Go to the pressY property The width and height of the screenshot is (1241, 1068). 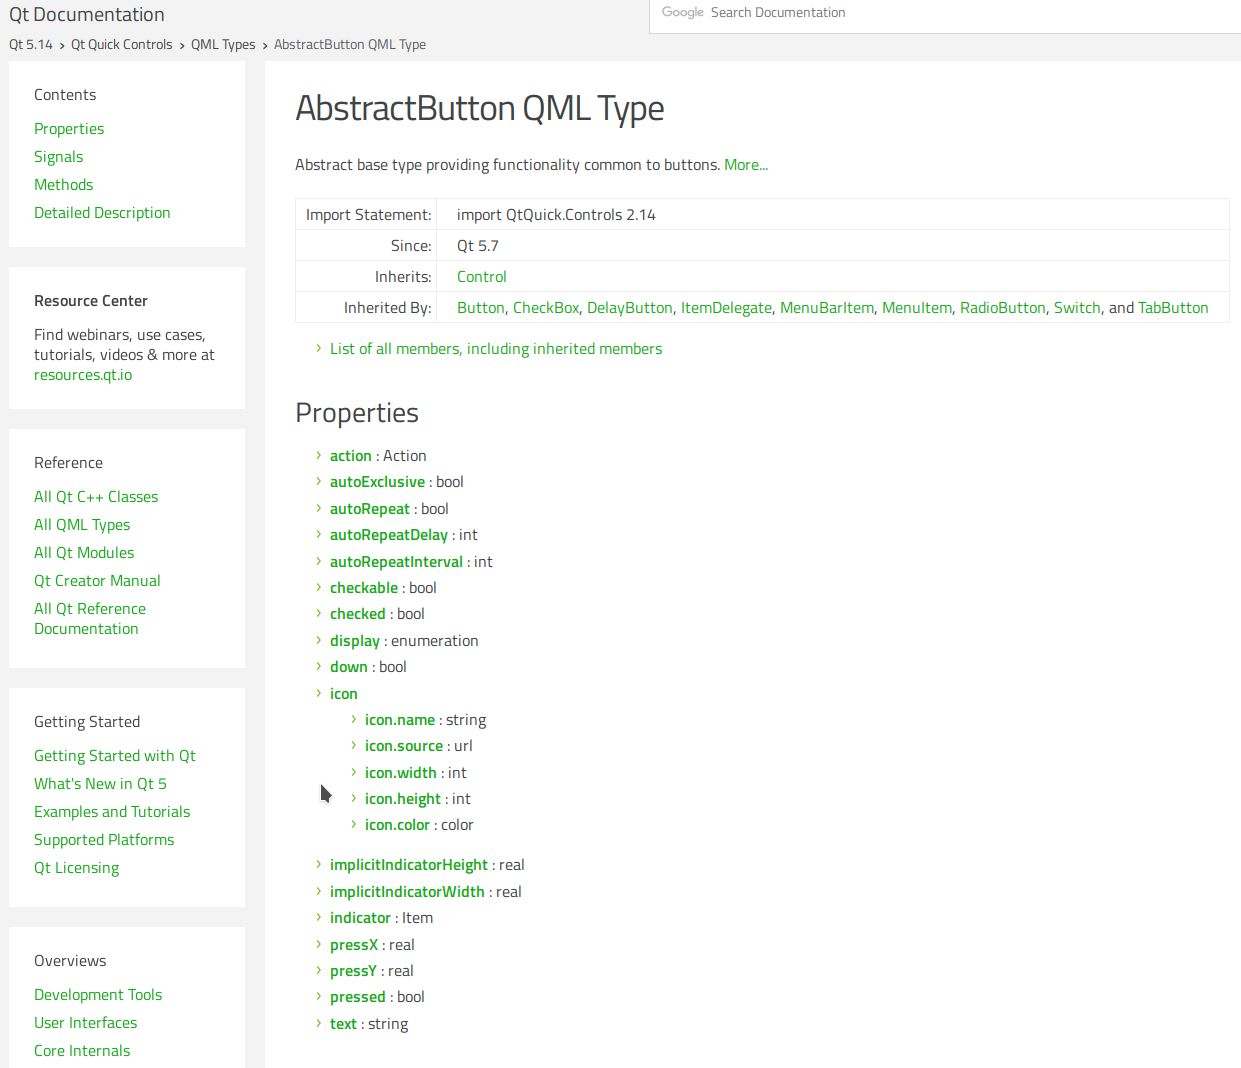353,971
